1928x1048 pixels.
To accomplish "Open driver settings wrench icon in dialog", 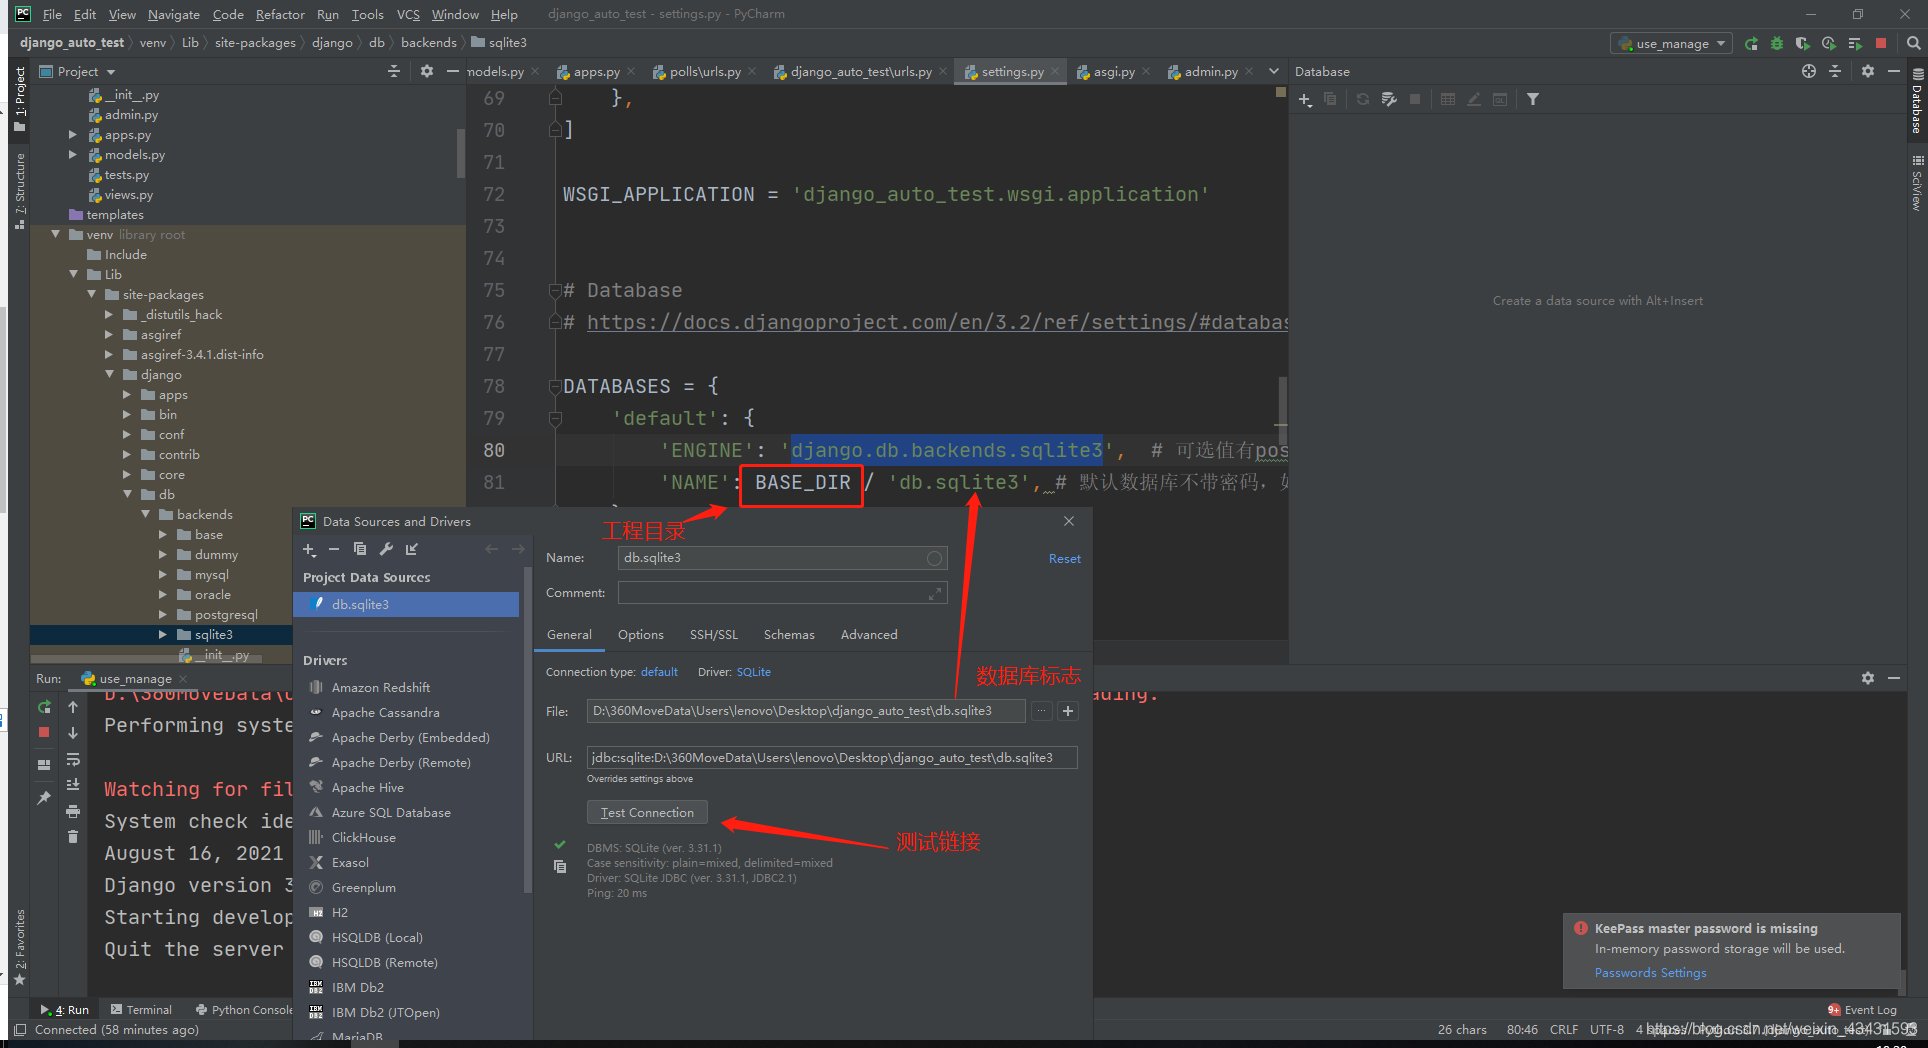I will coord(386,550).
